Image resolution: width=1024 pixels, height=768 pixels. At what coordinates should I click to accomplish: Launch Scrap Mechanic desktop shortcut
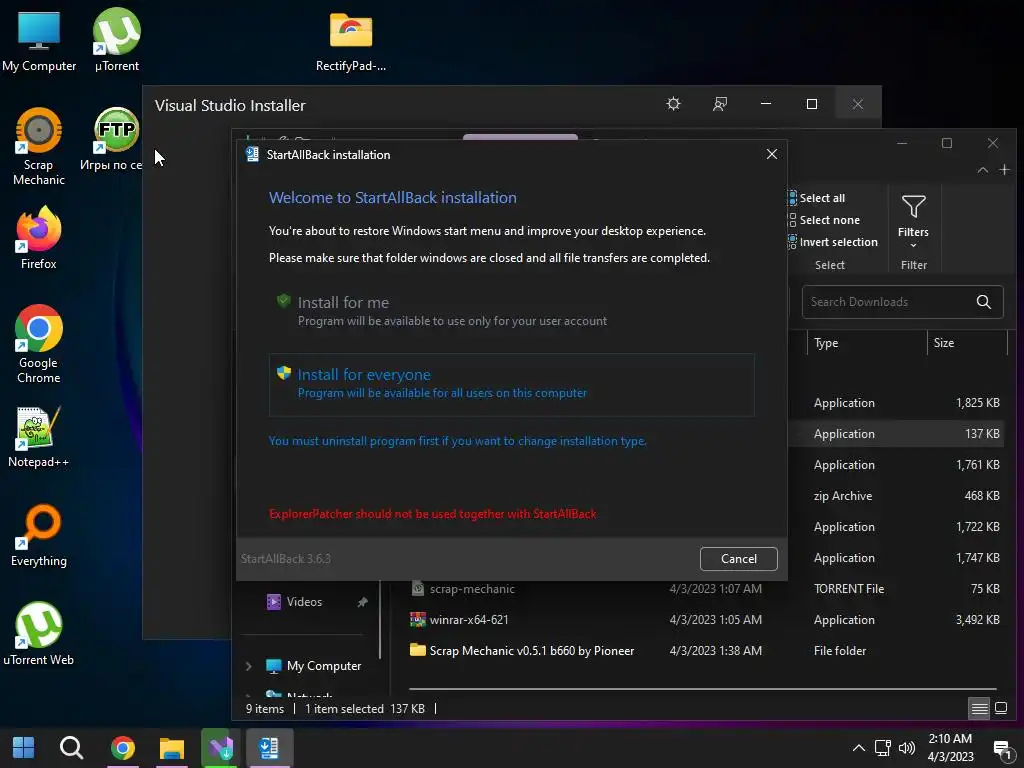[39, 147]
